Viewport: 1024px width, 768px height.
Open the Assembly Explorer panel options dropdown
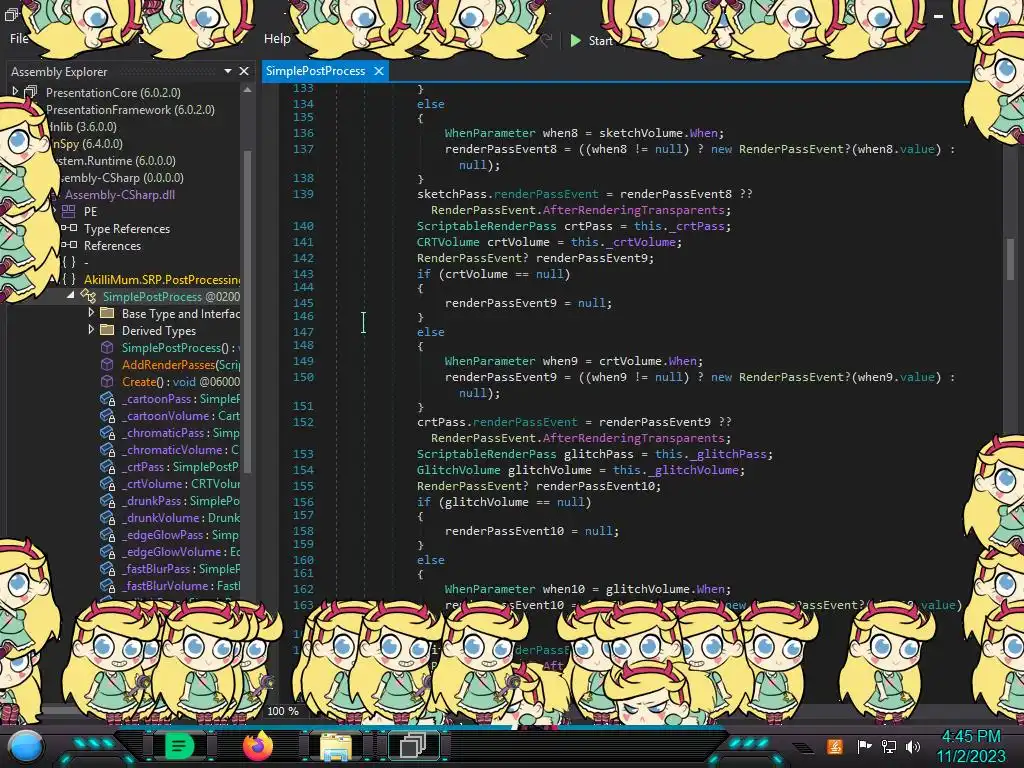click(x=227, y=71)
